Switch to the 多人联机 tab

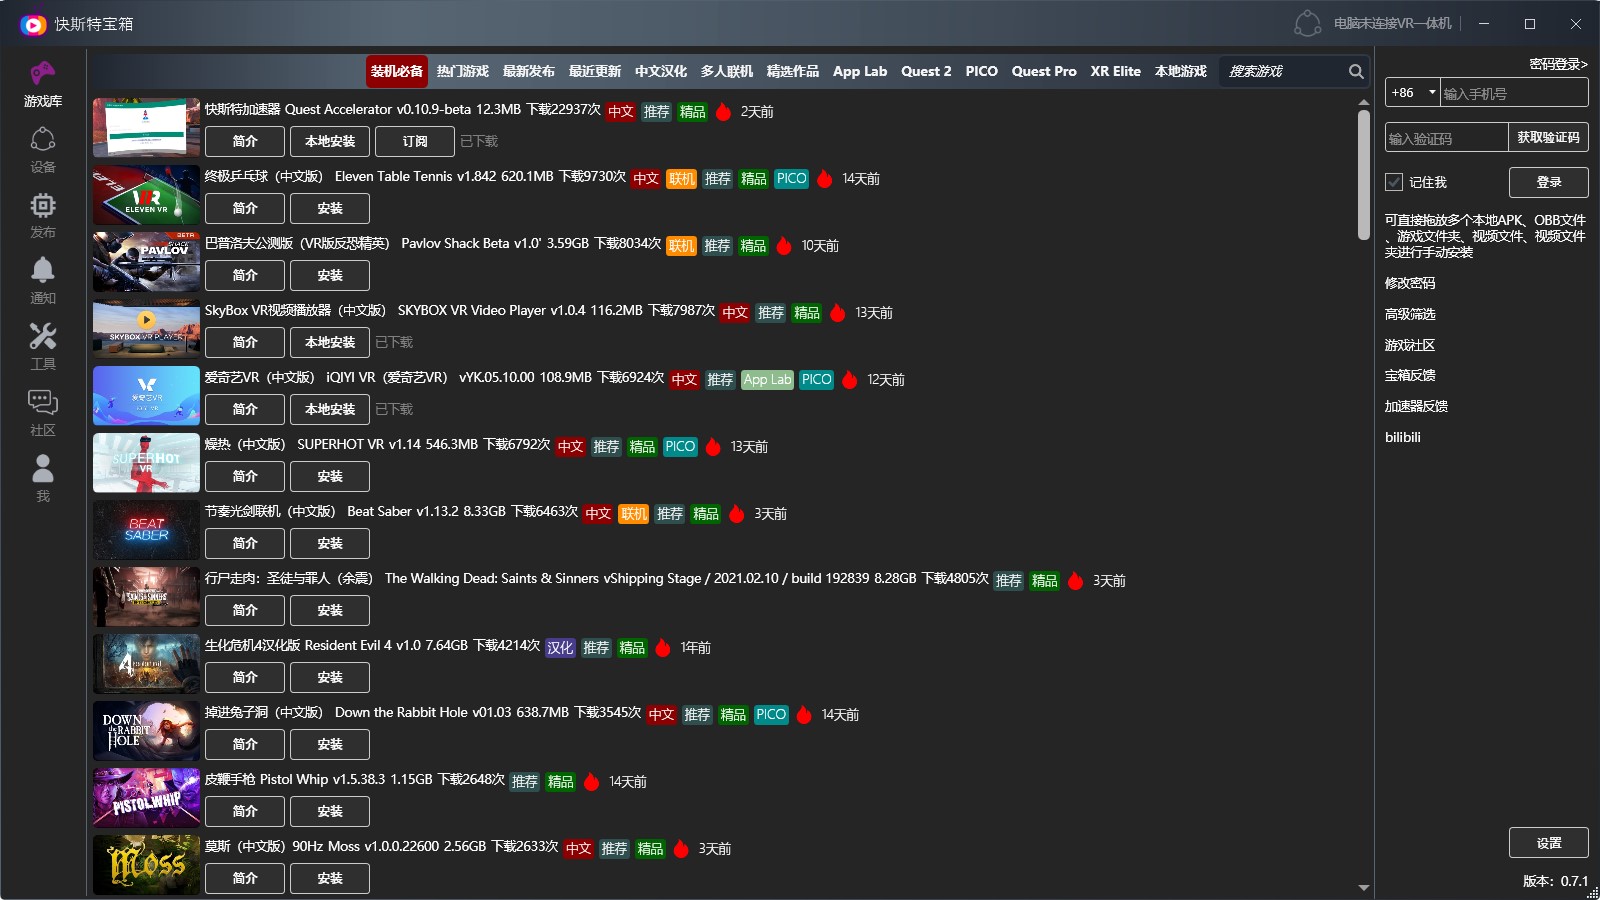[727, 71]
